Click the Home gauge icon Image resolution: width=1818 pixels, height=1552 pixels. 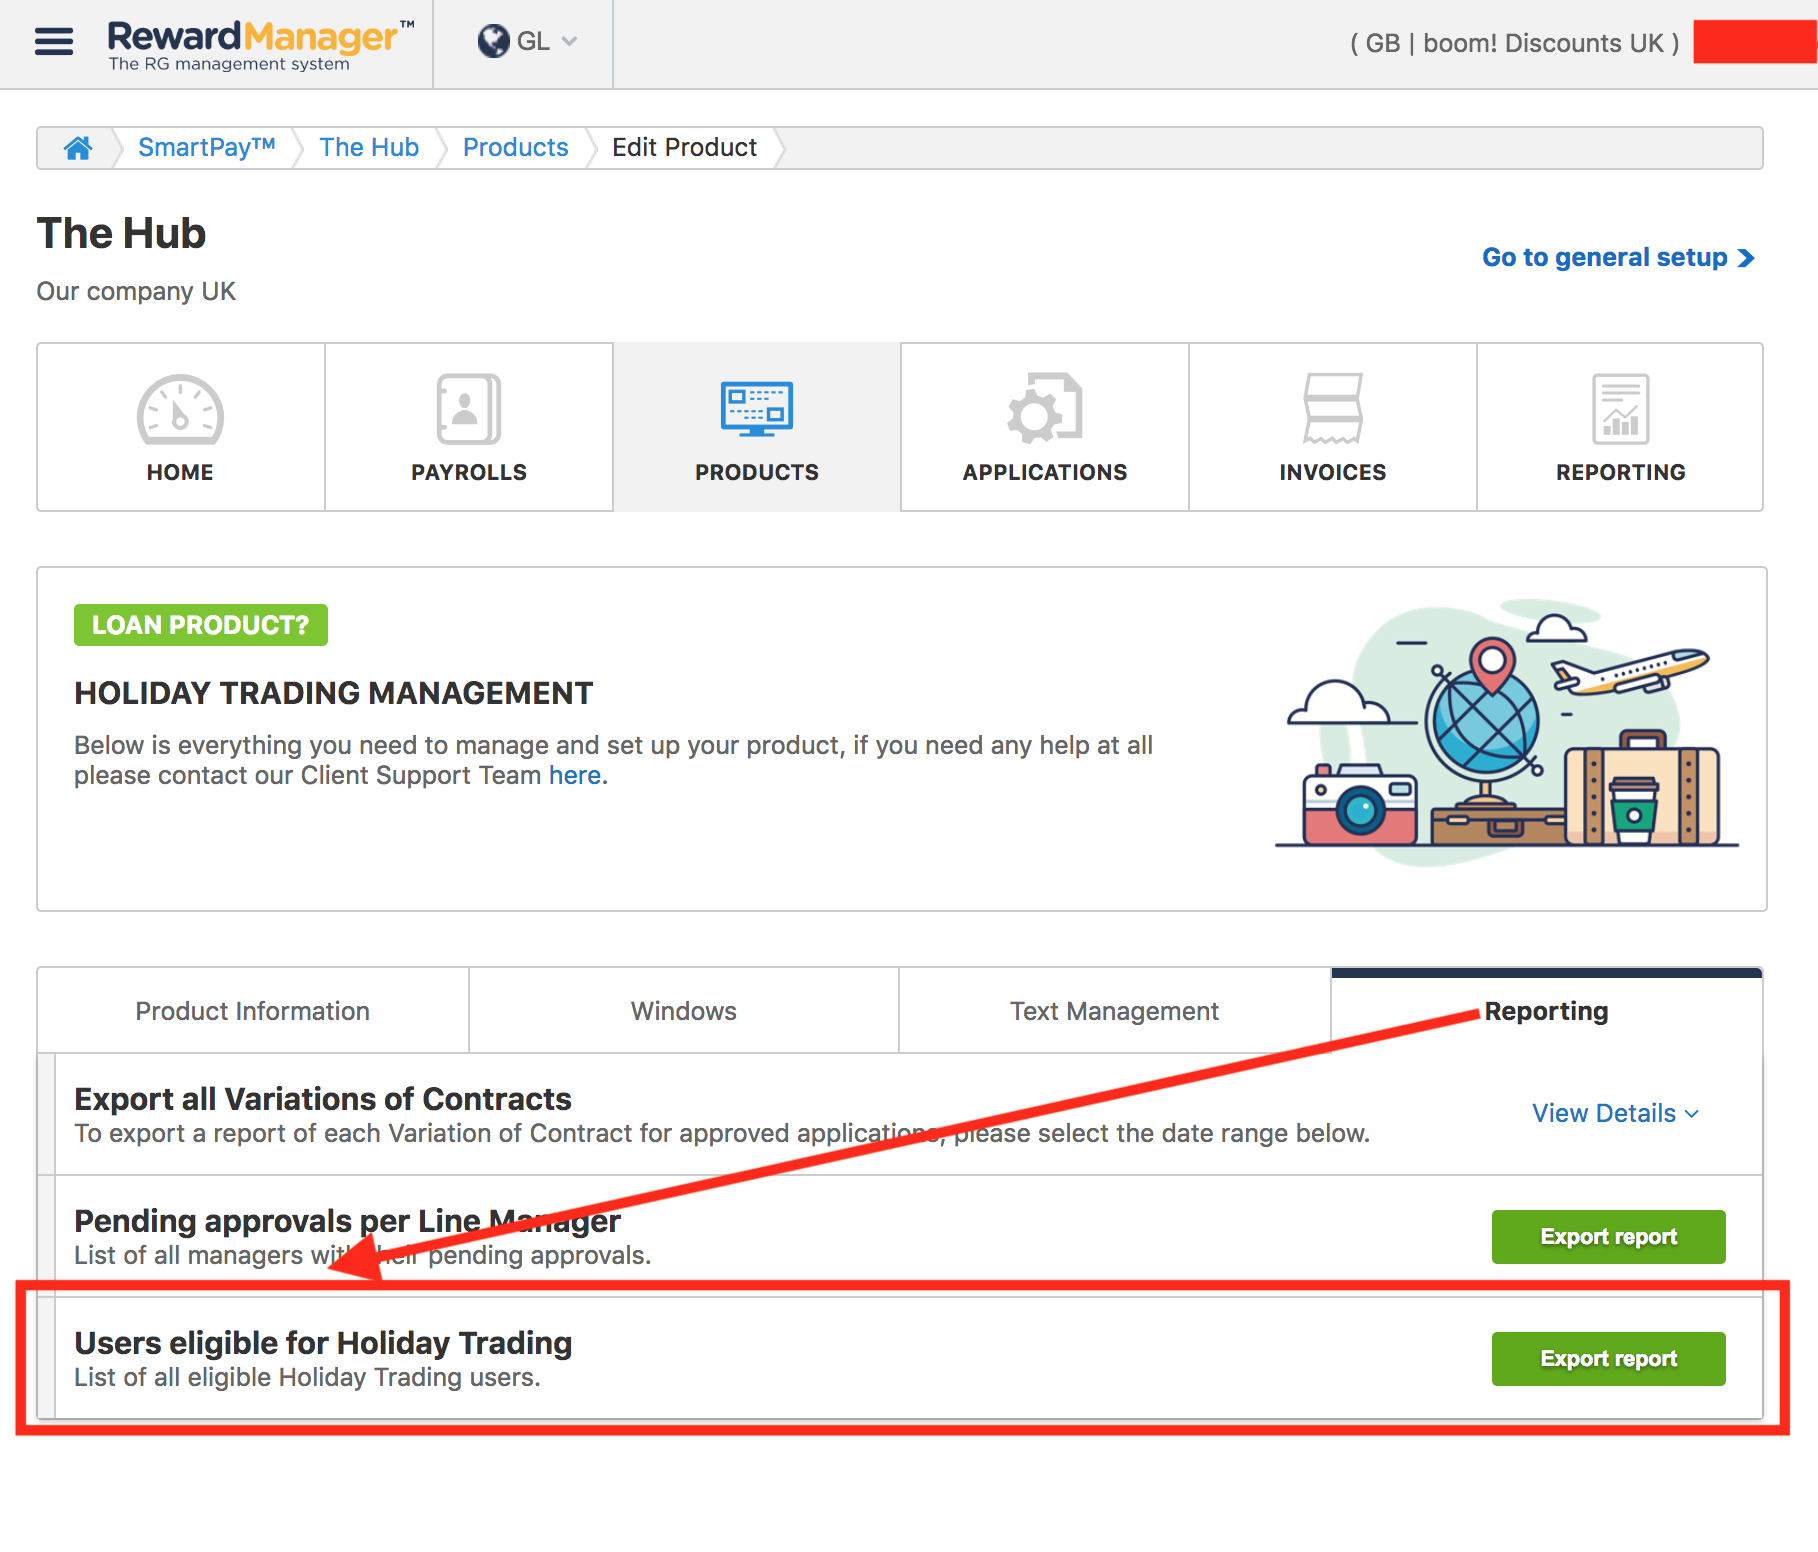[180, 409]
